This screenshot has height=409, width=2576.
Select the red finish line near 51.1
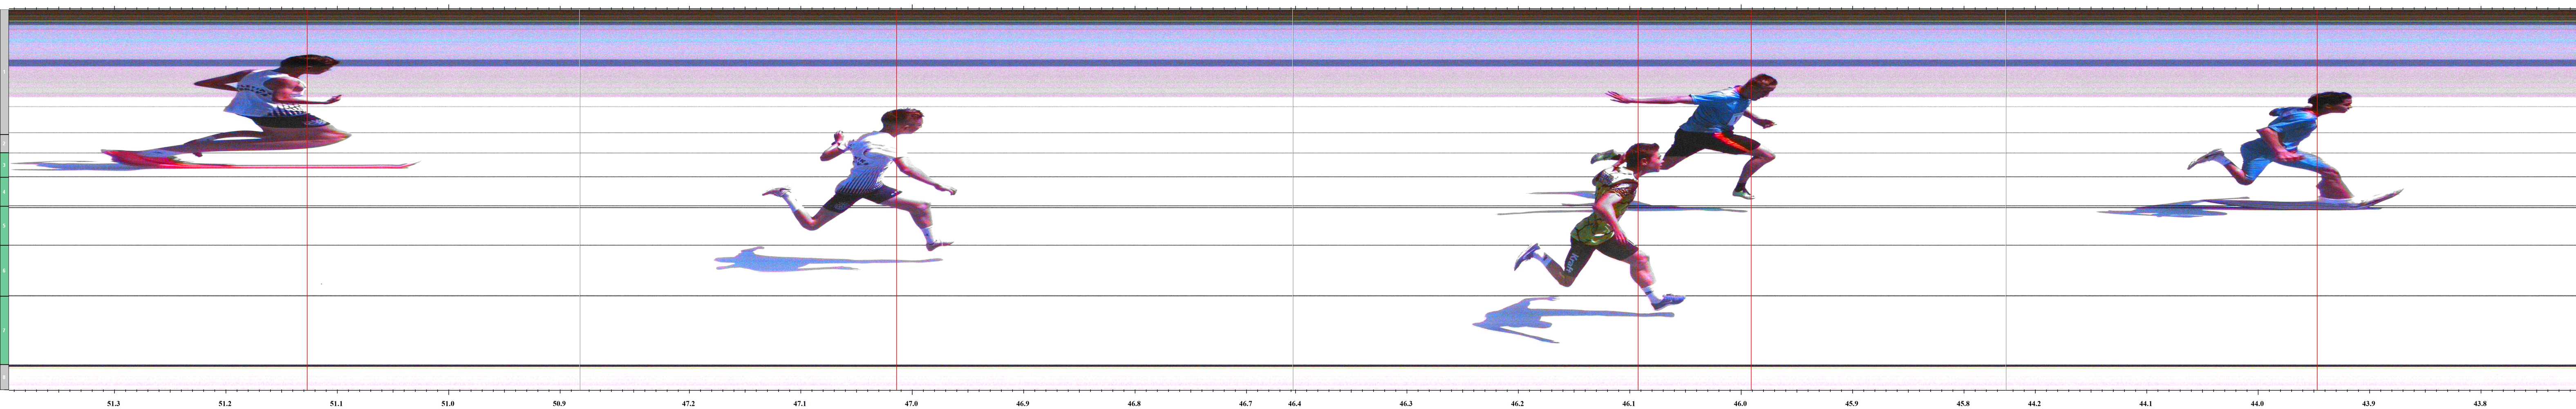pyautogui.click(x=307, y=200)
